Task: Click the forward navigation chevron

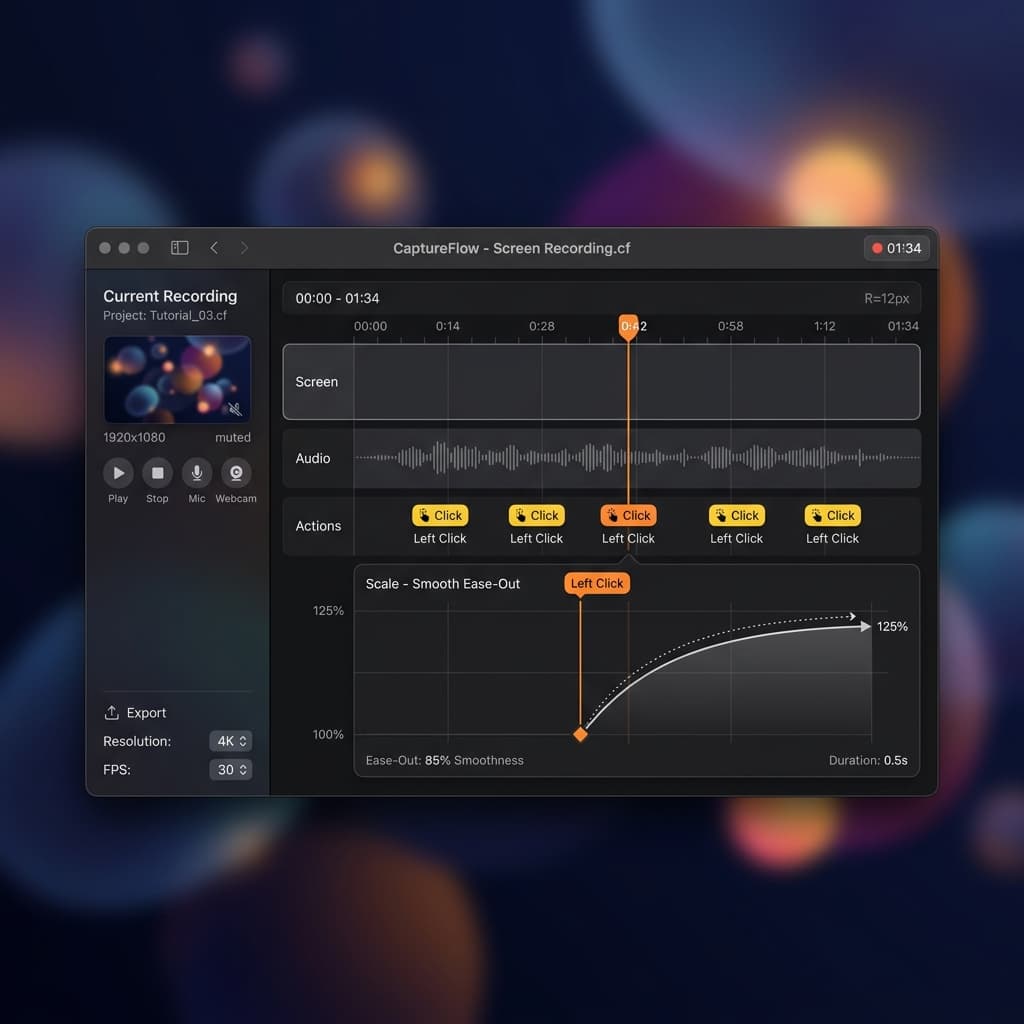Action: tap(244, 247)
